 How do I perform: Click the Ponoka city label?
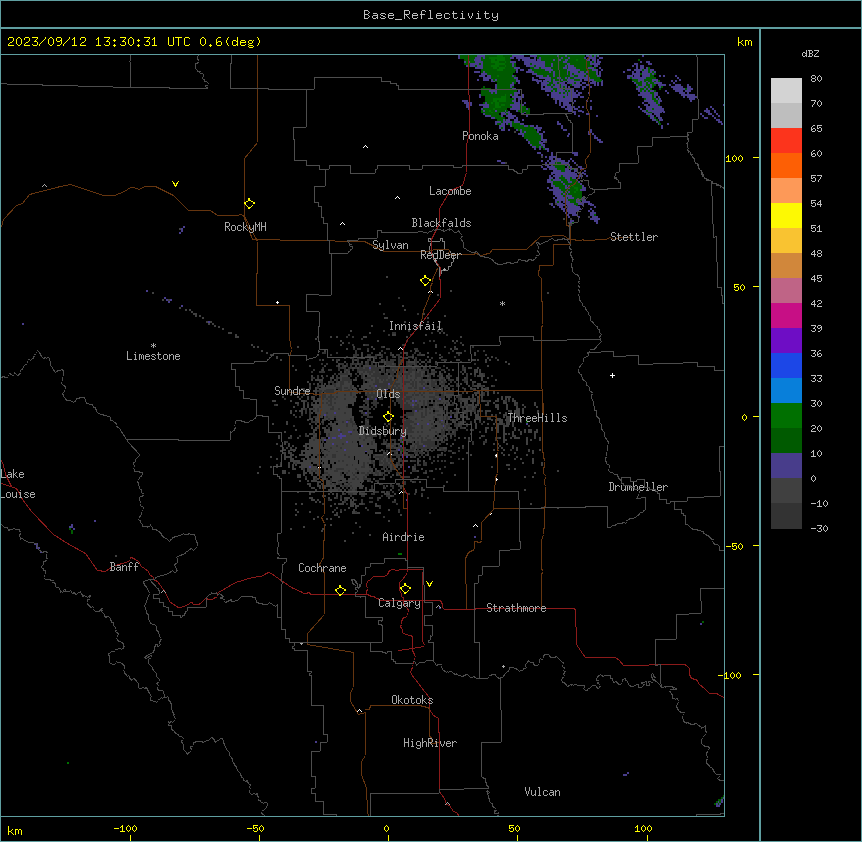coord(480,136)
